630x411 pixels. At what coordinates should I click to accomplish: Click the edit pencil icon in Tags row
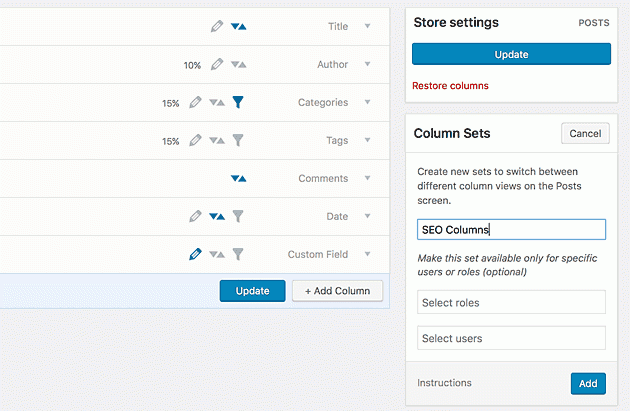[195, 140]
